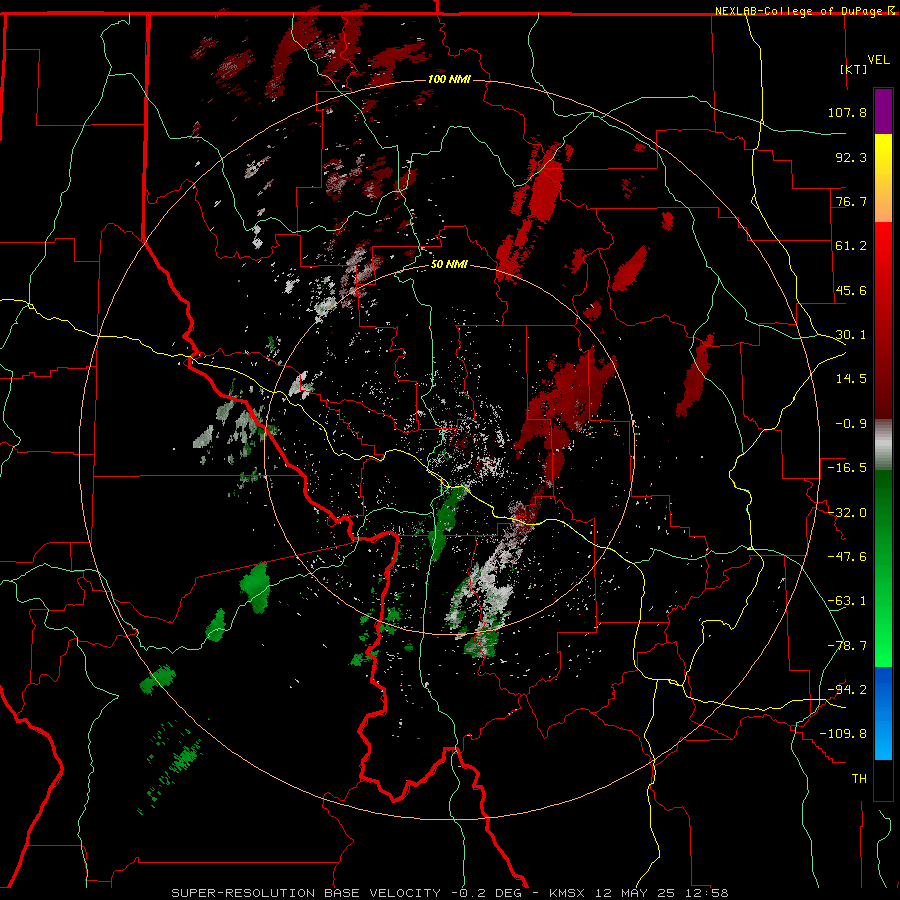Image resolution: width=900 pixels, height=900 pixels.
Task: Click the 50 NMI range ring label
Action: [x=449, y=265]
